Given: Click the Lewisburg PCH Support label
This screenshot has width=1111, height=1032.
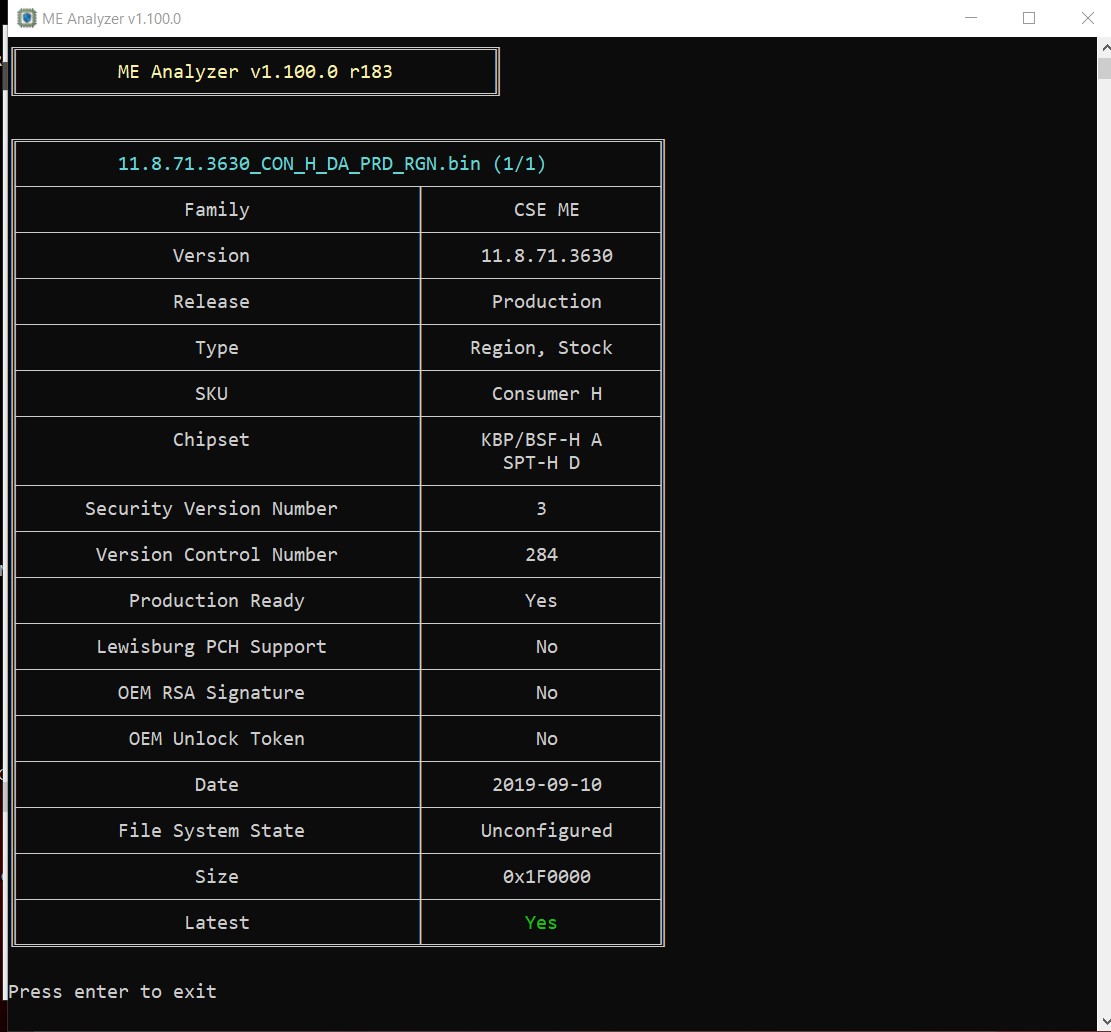Looking at the screenshot, I should click(x=211, y=647).
